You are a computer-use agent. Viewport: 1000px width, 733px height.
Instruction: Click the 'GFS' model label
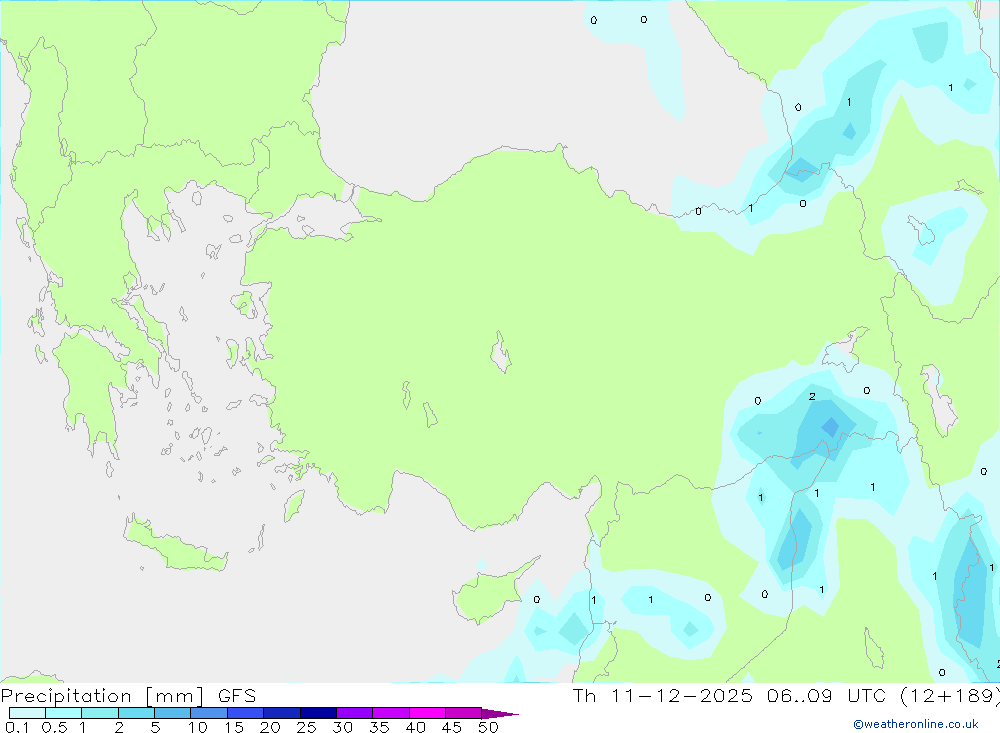(237, 696)
